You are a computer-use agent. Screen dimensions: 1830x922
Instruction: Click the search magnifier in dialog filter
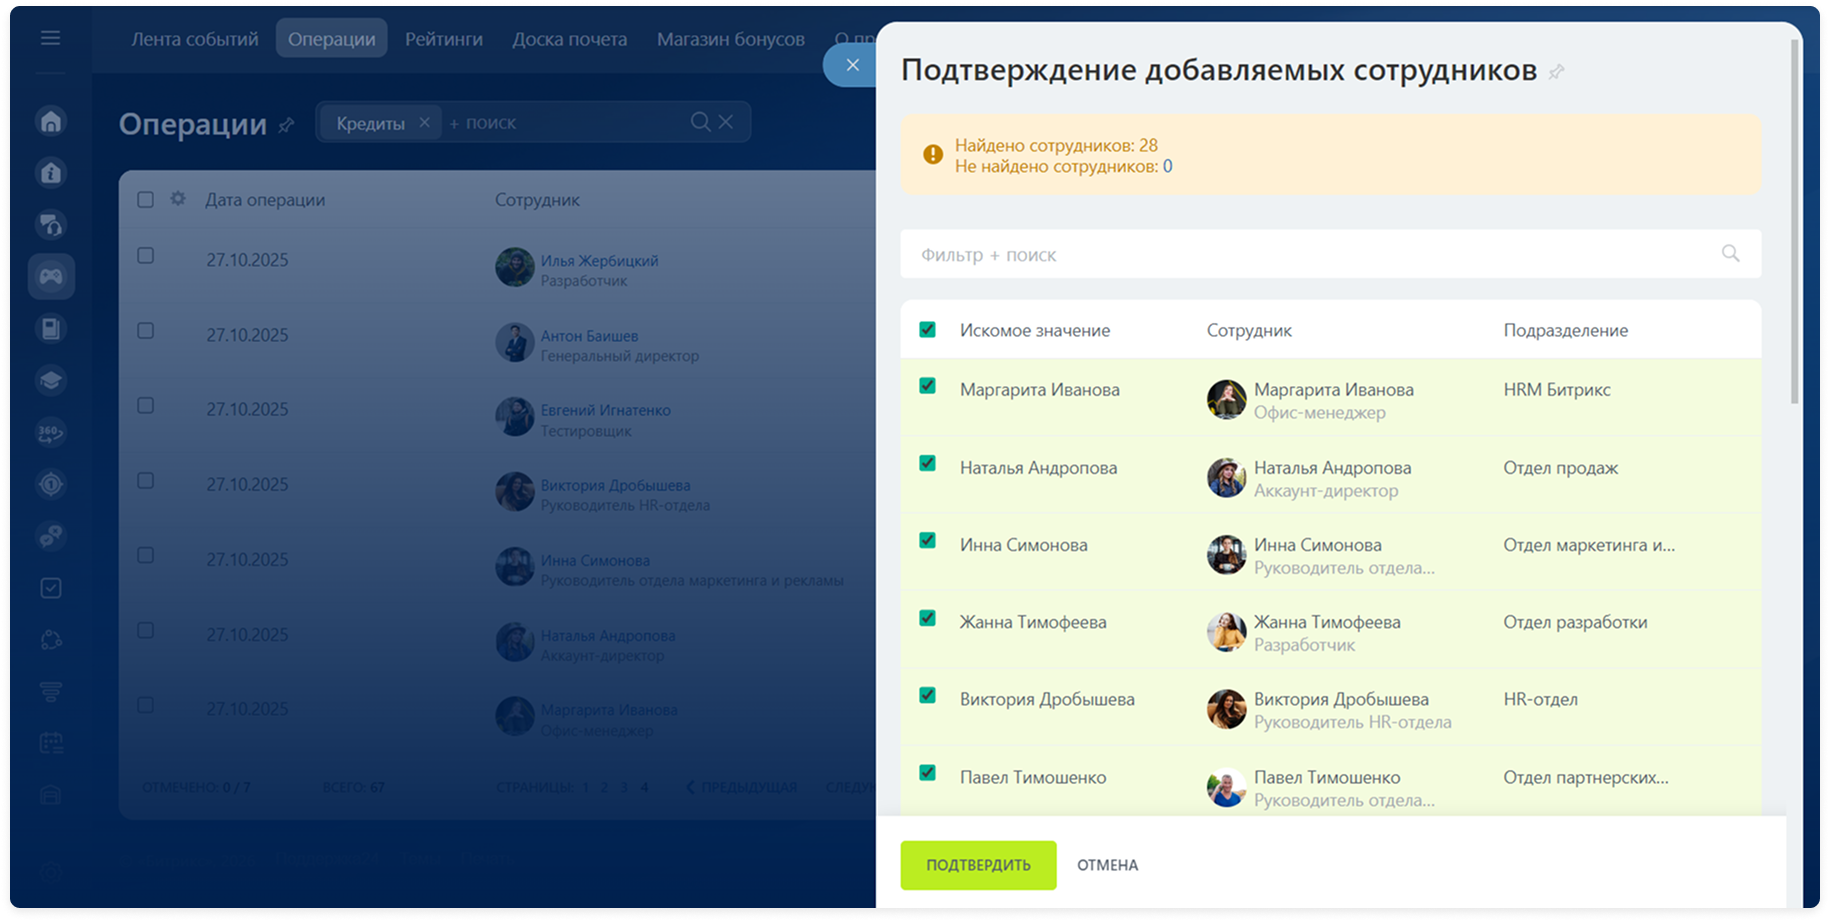click(x=1730, y=254)
